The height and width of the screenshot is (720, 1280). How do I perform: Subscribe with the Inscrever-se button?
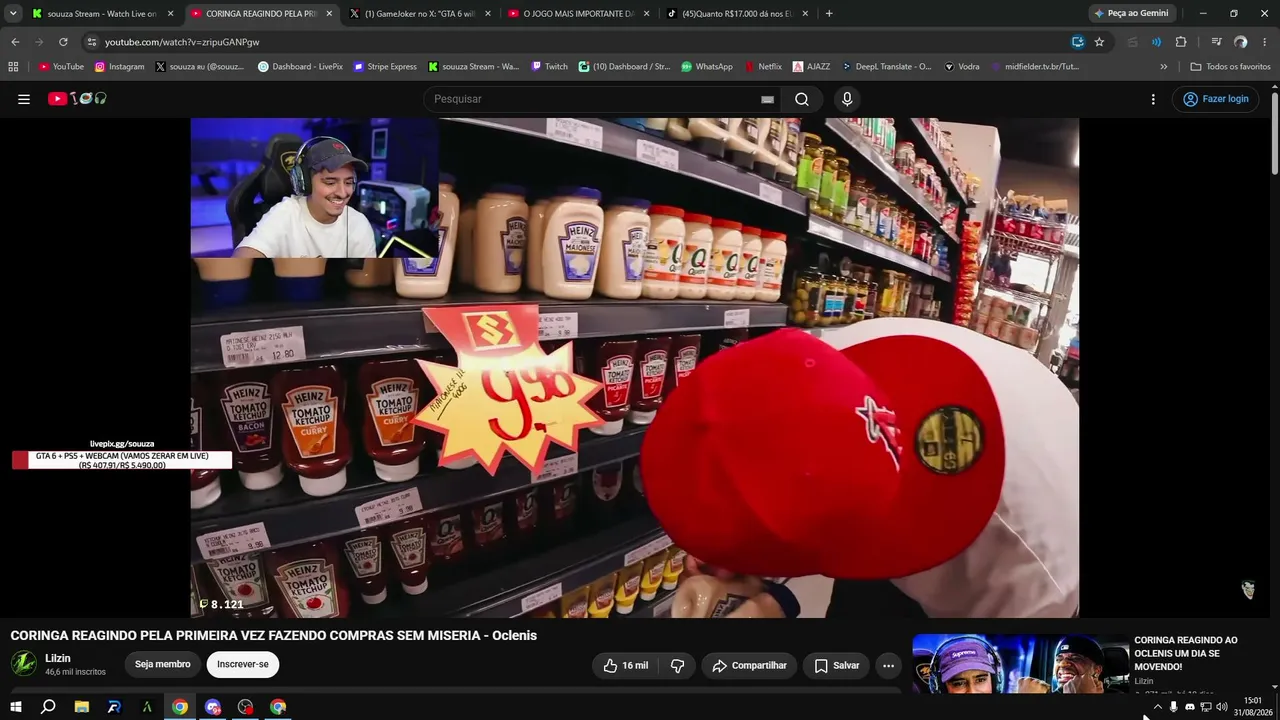pyautogui.click(x=243, y=665)
